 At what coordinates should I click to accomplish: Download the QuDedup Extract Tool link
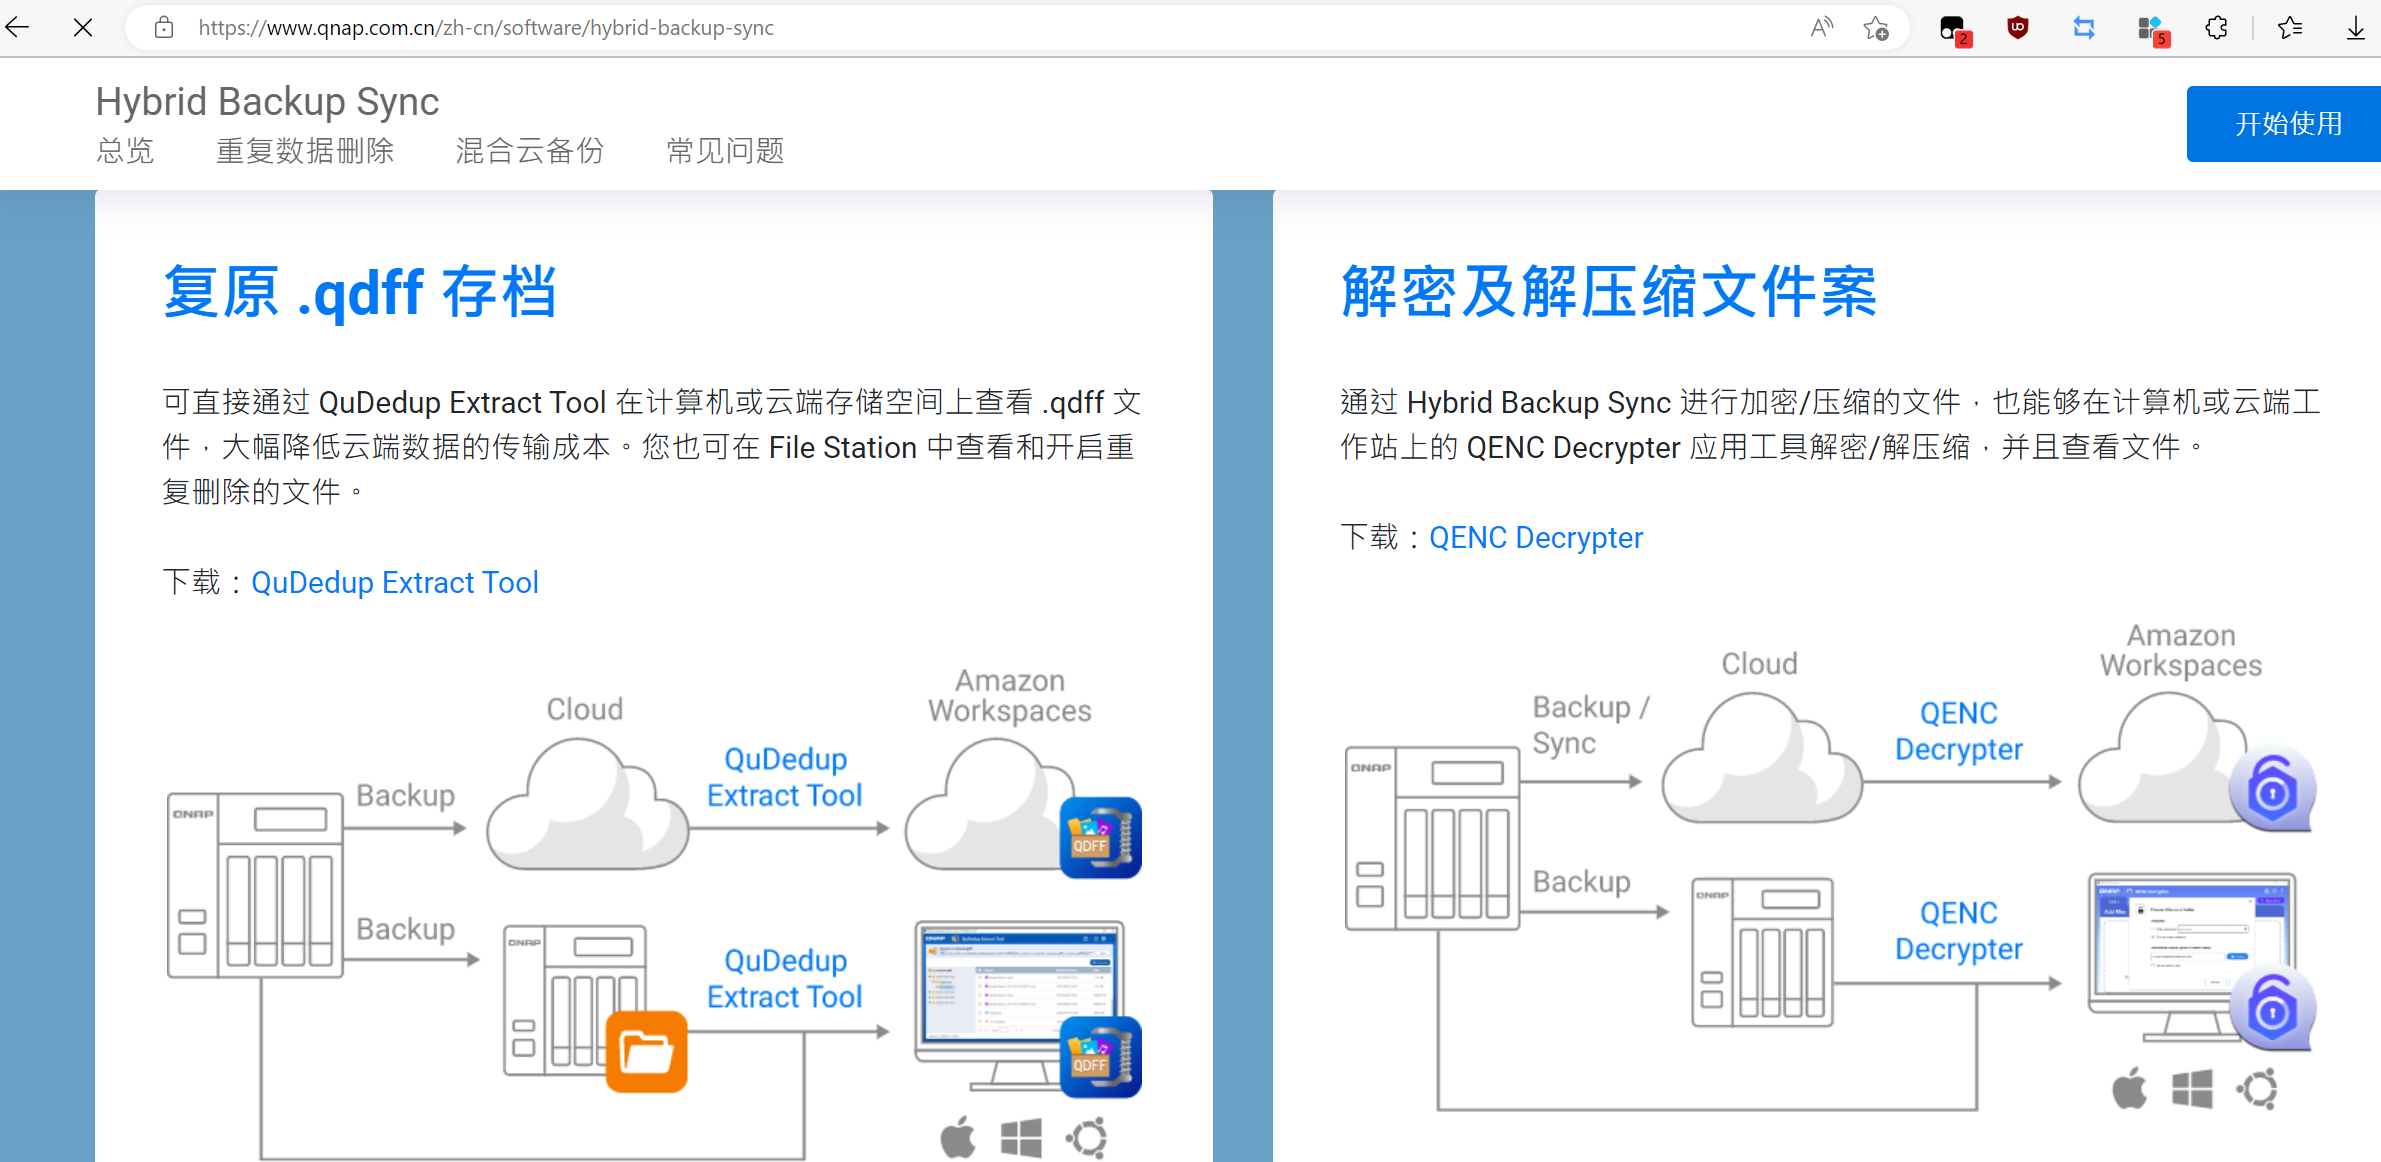point(395,582)
